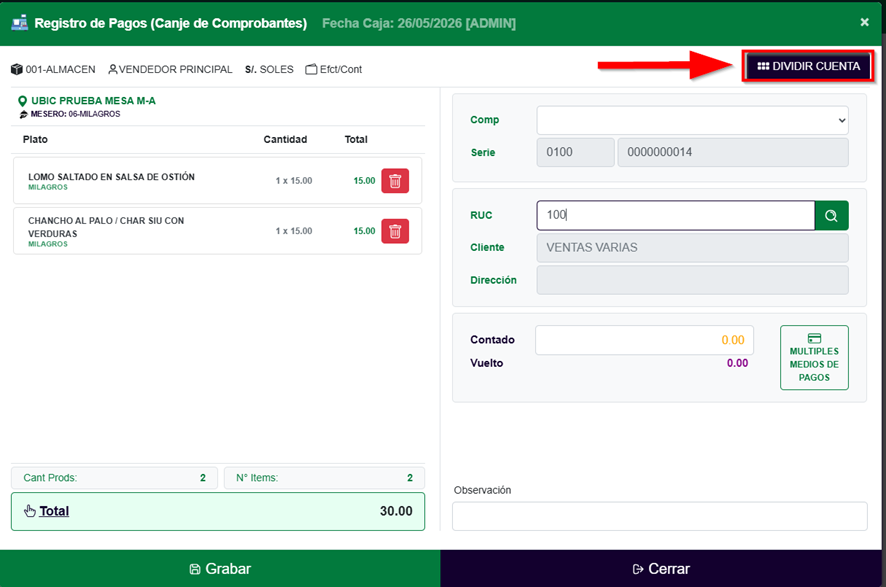Search the RUC with magnifier button
The image size is (886, 587).
coord(831,215)
